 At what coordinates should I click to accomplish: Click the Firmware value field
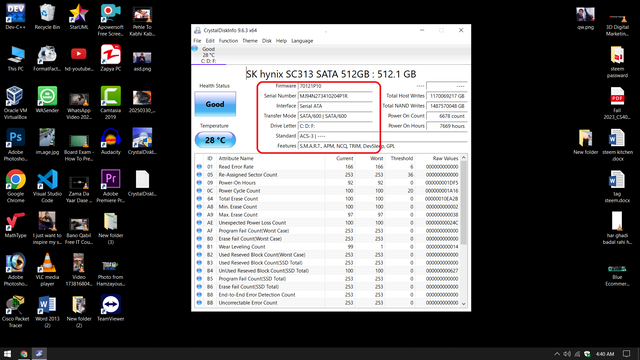[x=335, y=86]
